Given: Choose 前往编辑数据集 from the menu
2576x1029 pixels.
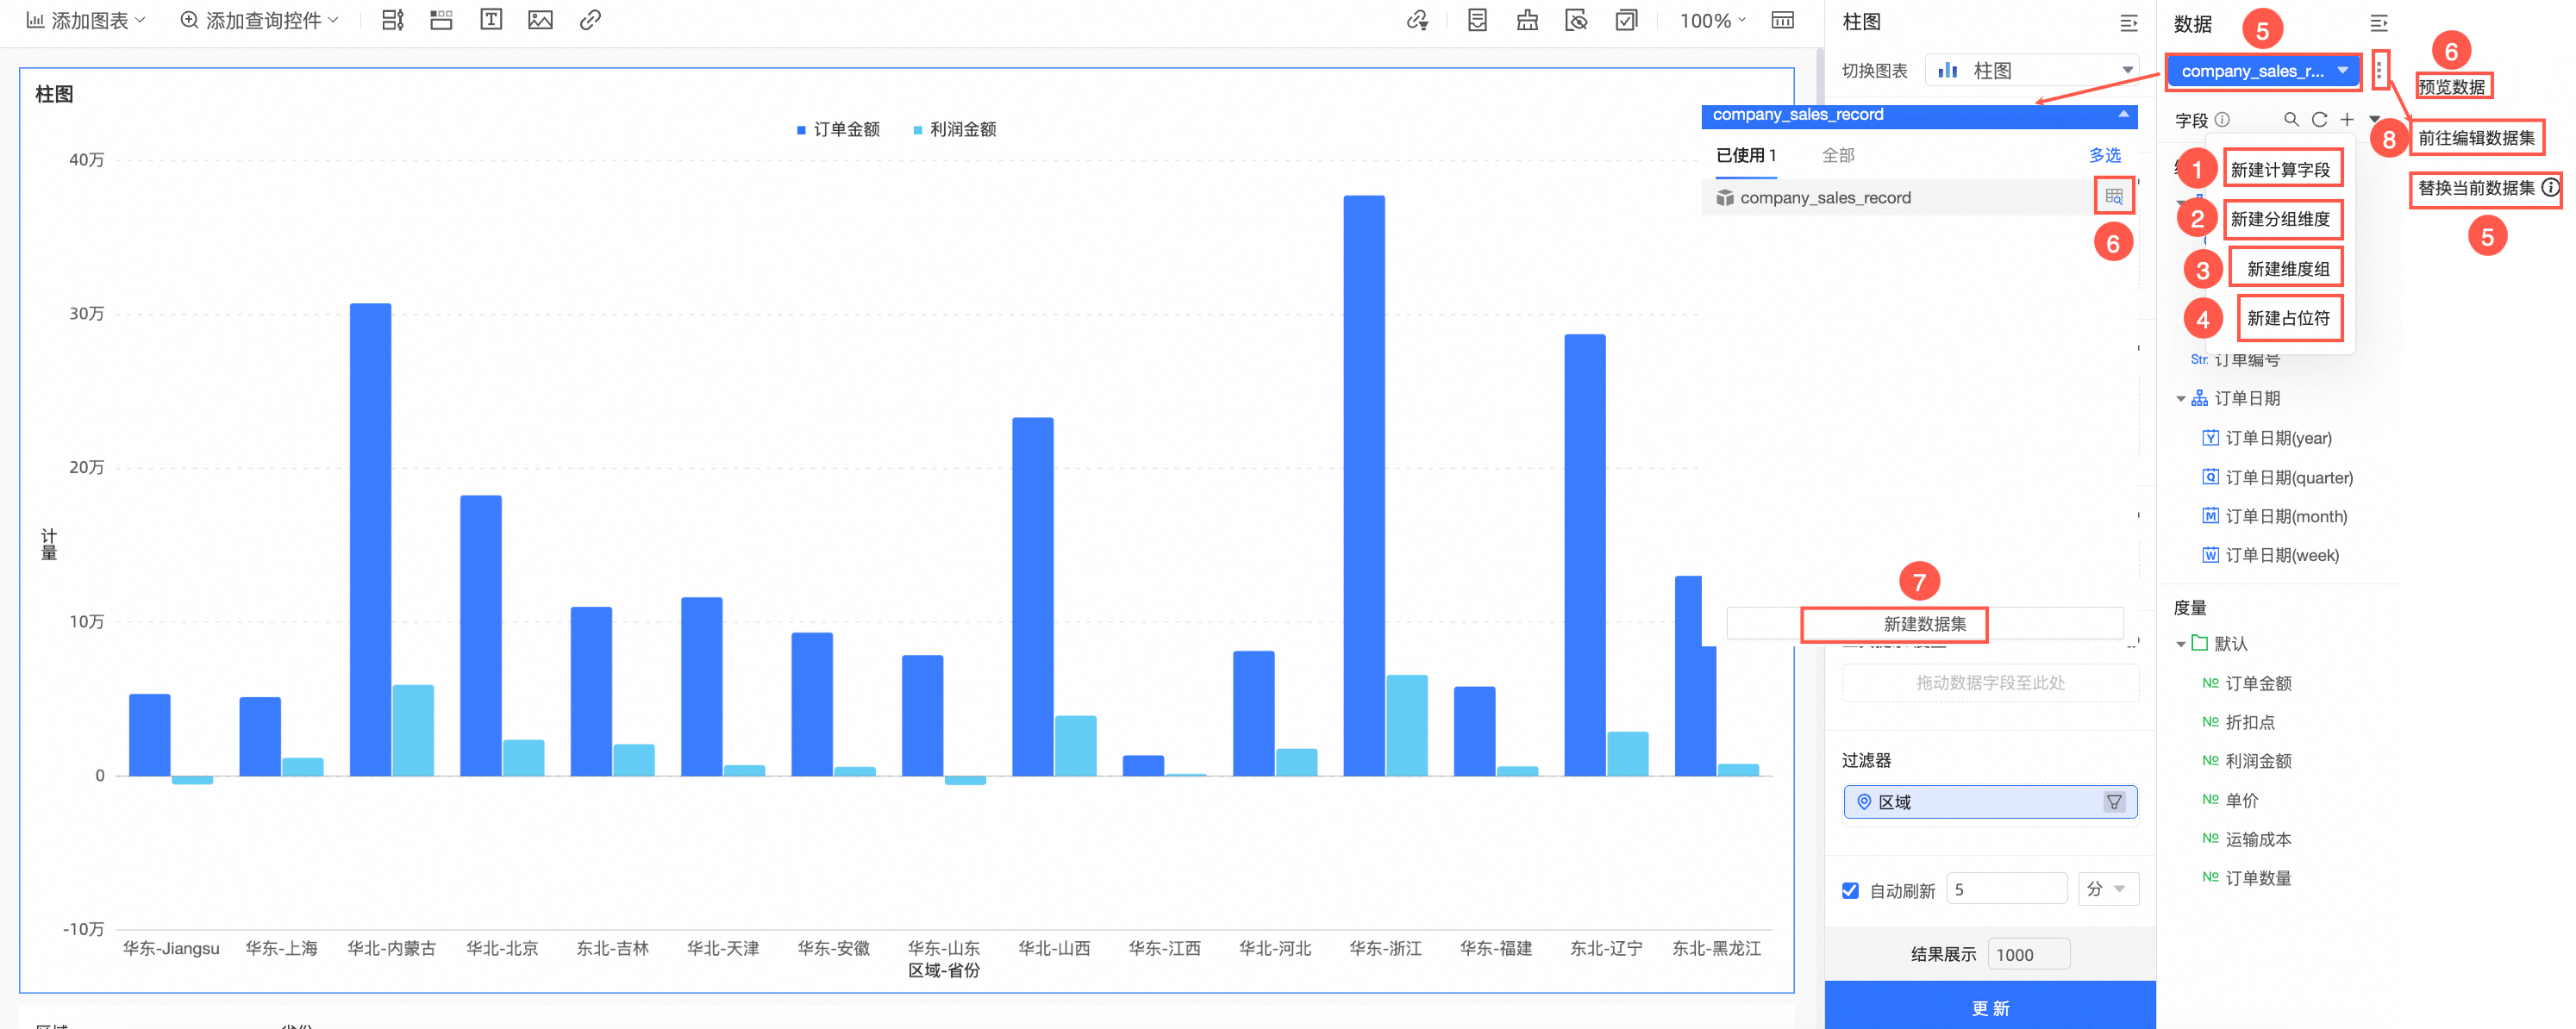Looking at the screenshot, I should (2476, 138).
